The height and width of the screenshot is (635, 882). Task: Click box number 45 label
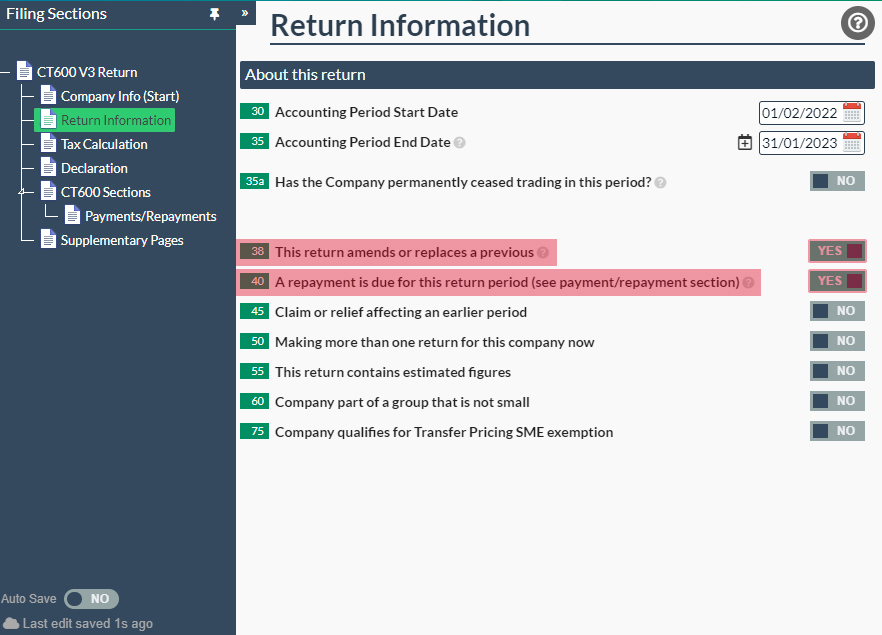point(254,311)
